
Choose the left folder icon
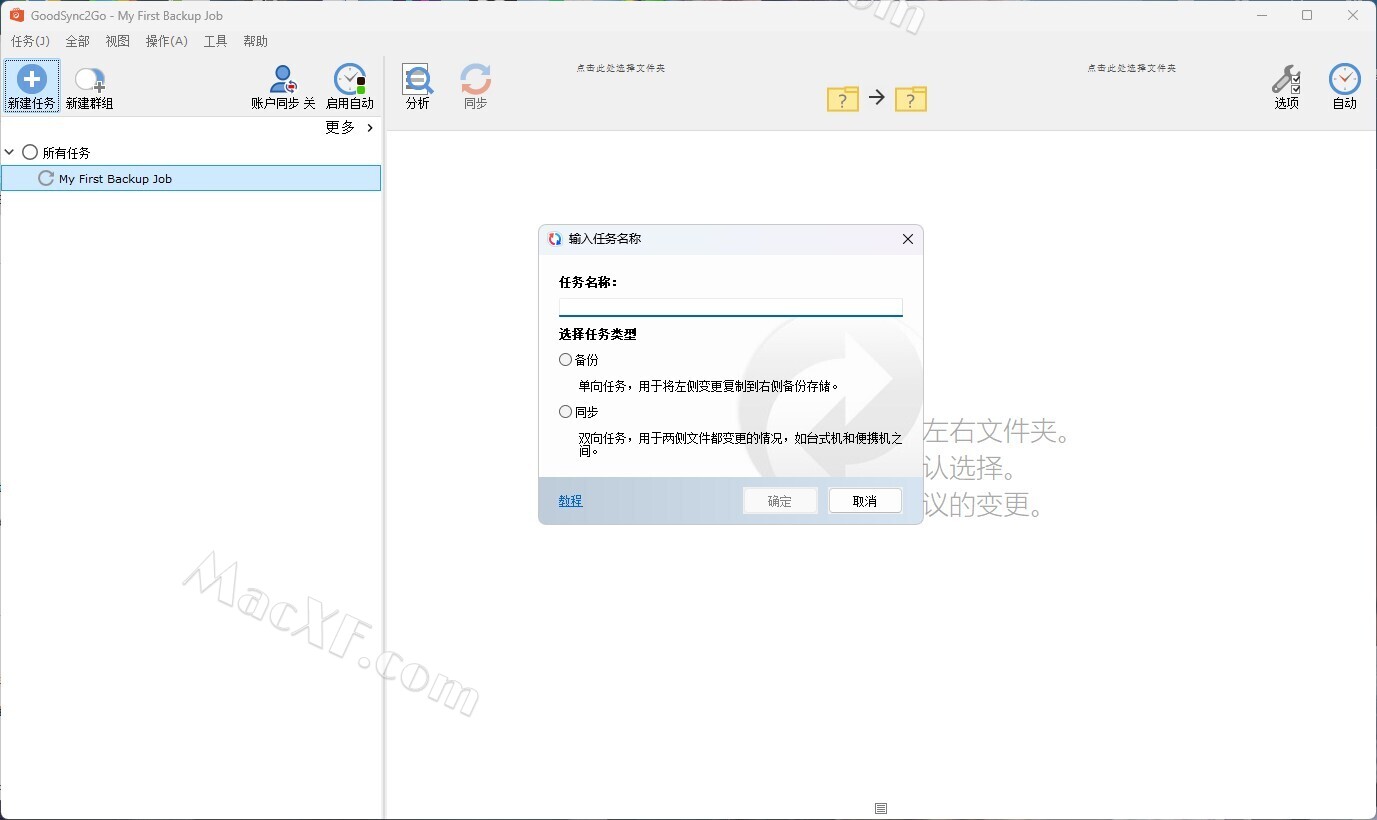pos(843,98)
